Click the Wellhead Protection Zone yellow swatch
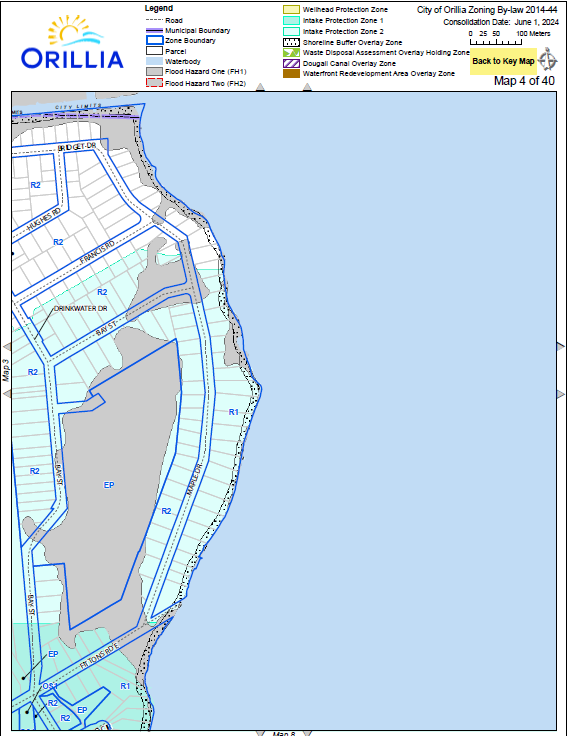This screenshot has height=736, width=569. pos(291,9)
